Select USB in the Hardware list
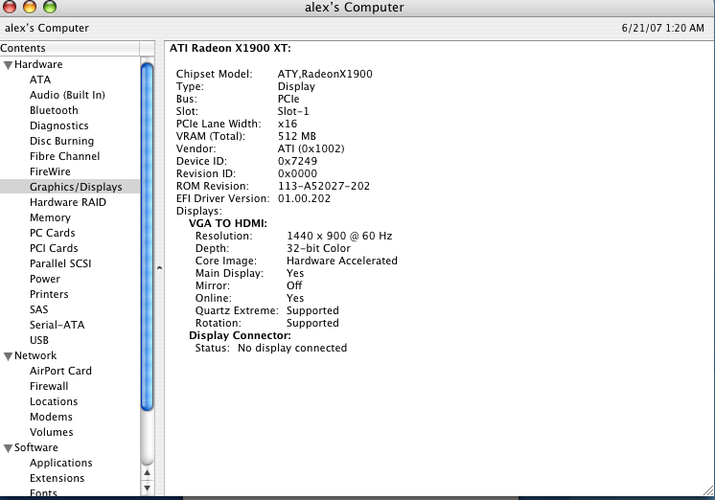 39,340
